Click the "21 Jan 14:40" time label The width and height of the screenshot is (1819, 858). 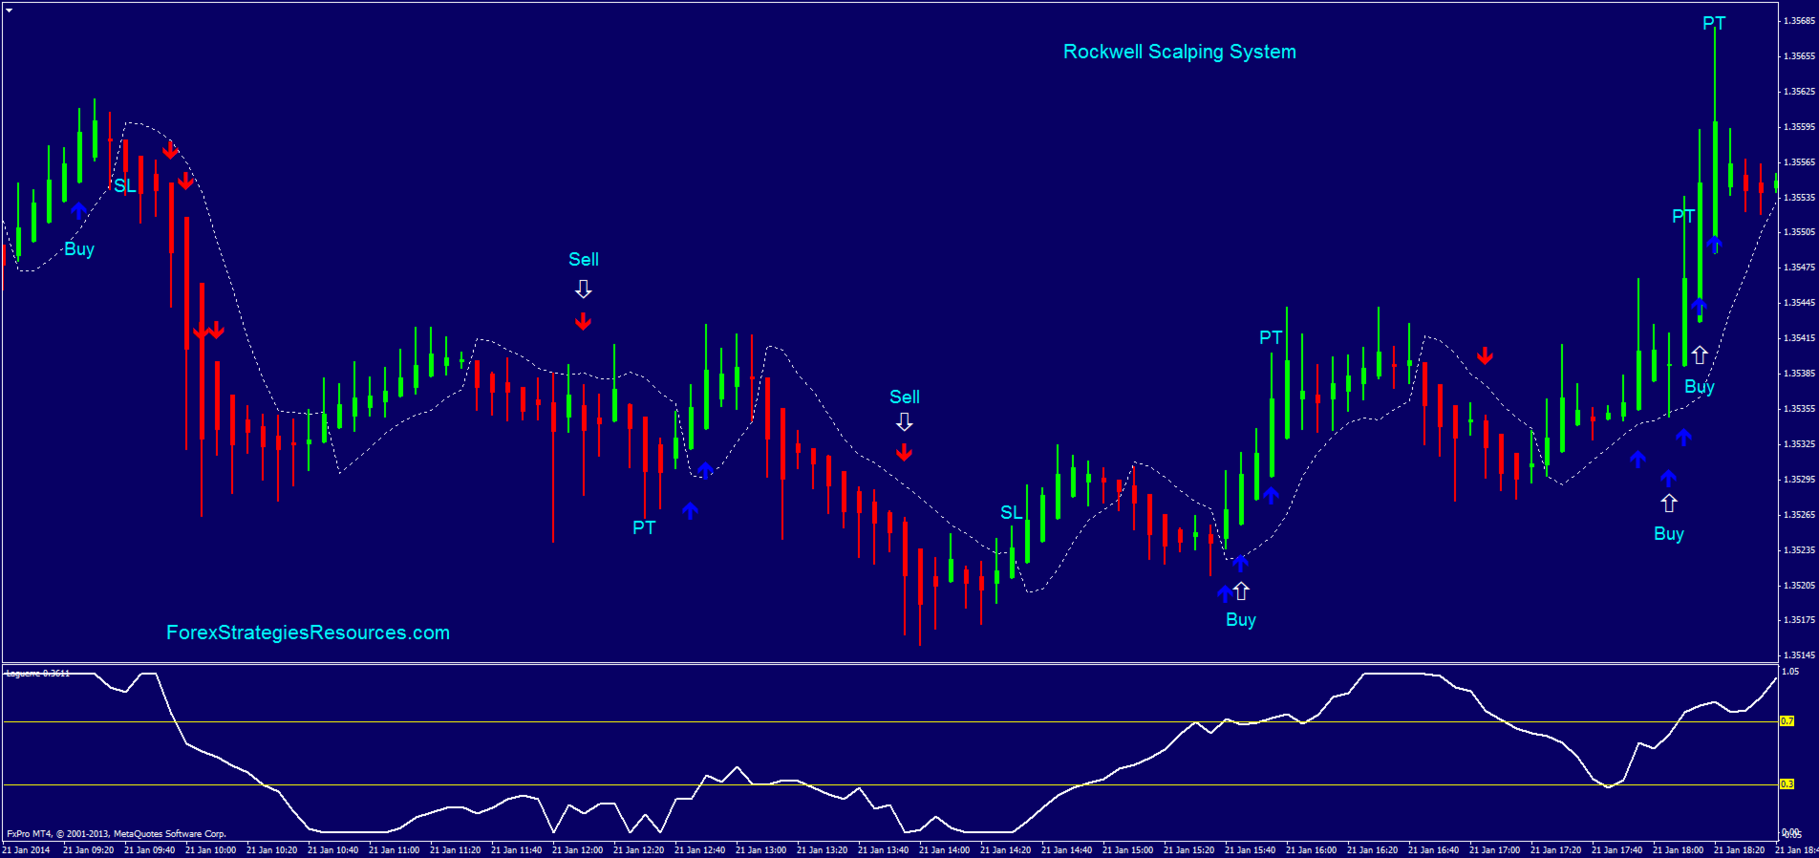[1066, 850]
